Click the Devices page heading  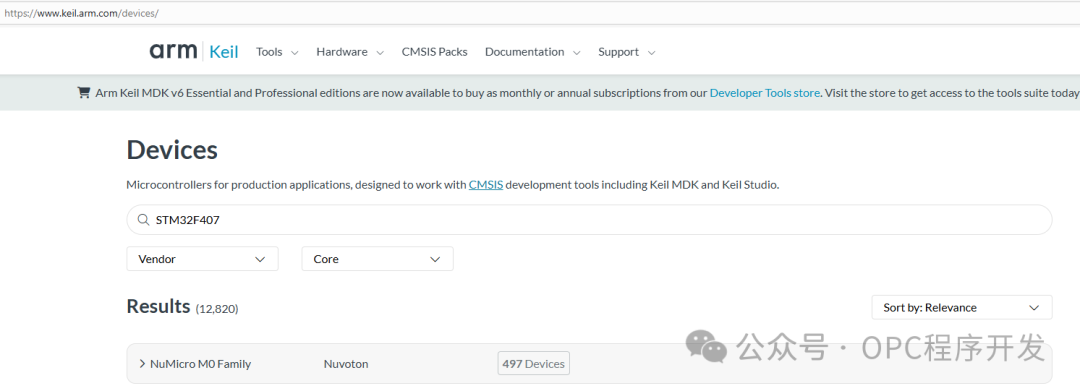click(x=172, y=149)
